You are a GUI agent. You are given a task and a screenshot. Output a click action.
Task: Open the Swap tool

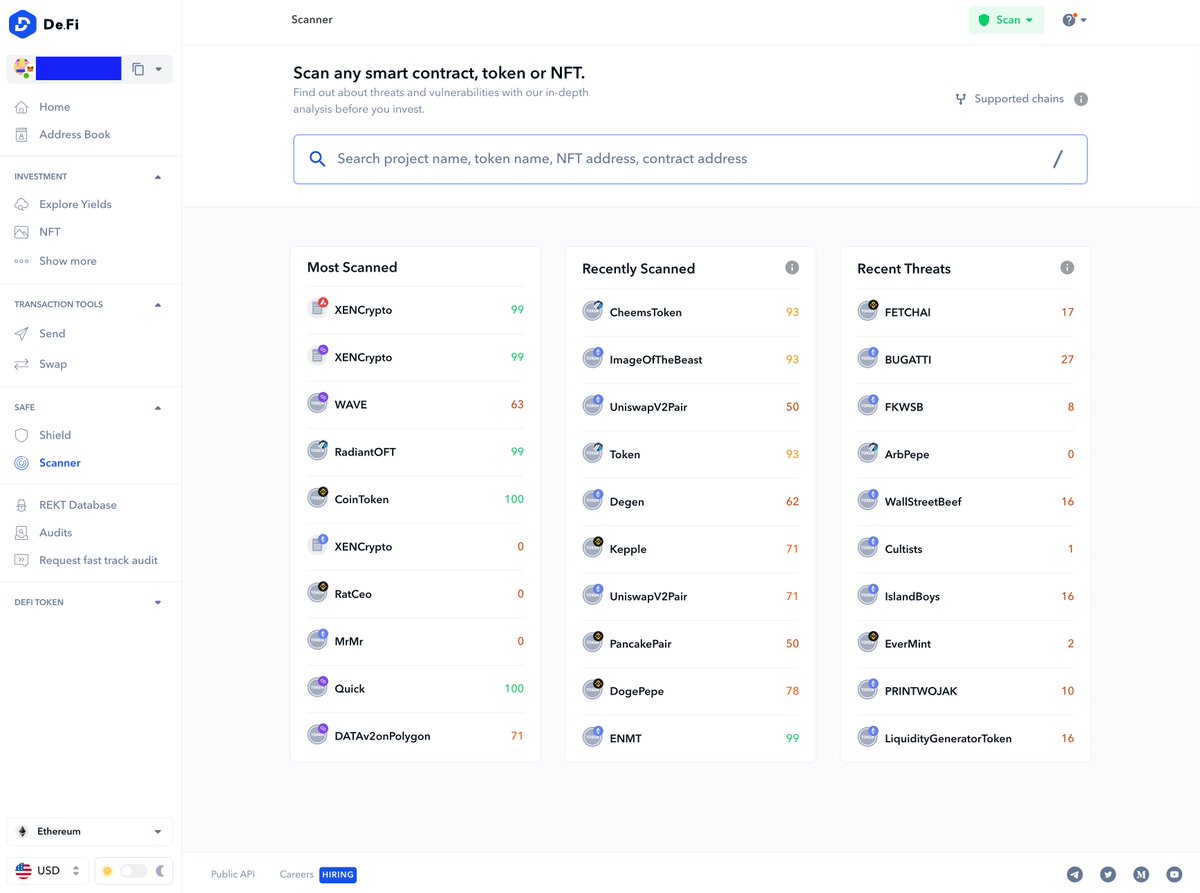(52, 364)
